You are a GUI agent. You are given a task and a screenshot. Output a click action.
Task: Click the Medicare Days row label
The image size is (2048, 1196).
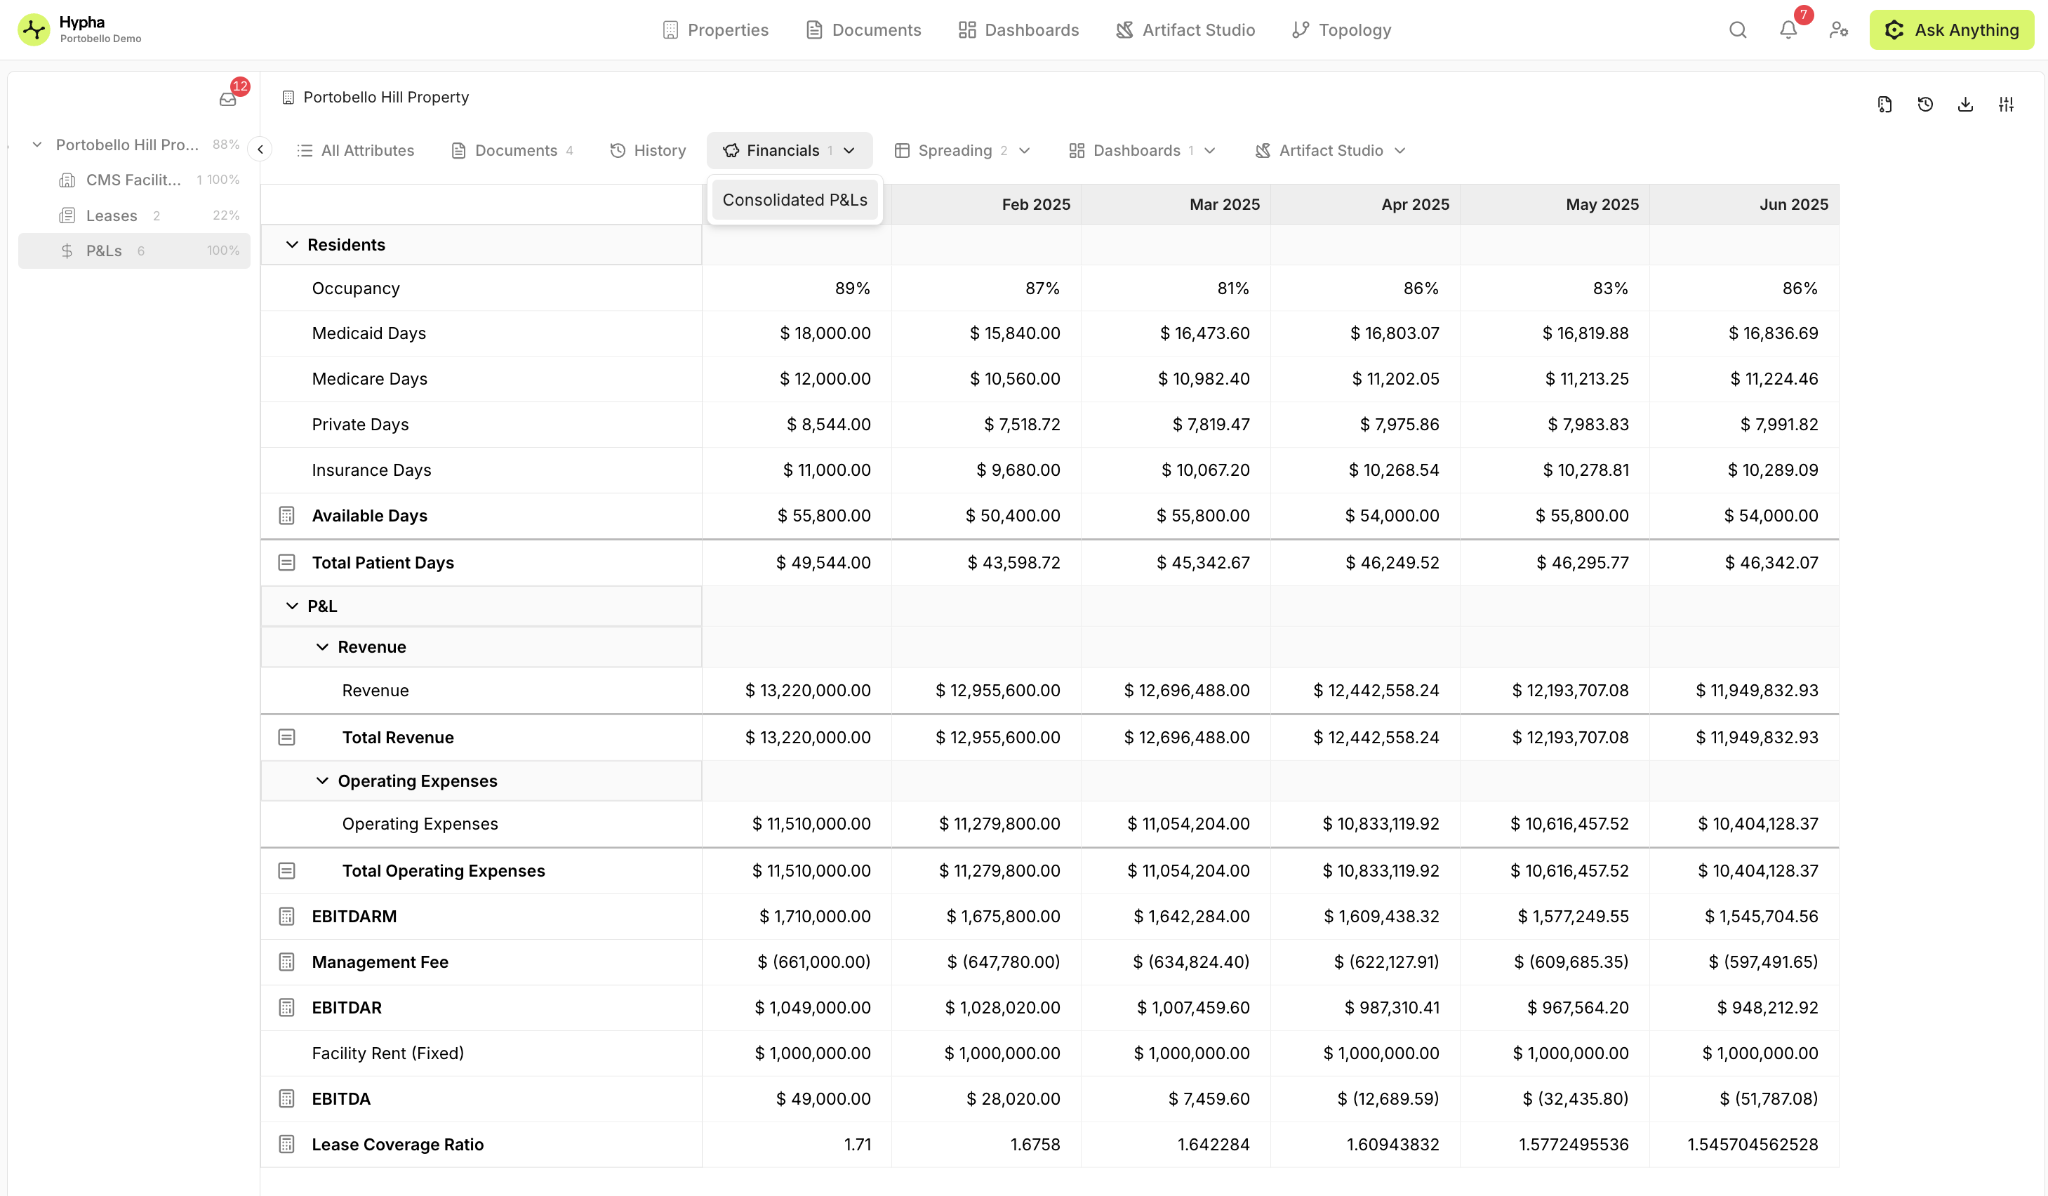370,379
